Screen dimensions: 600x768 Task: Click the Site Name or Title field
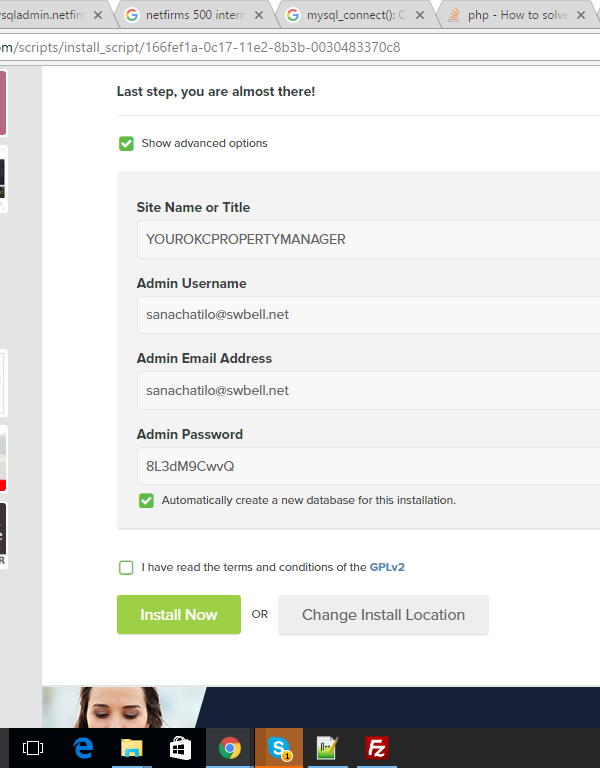370,239
